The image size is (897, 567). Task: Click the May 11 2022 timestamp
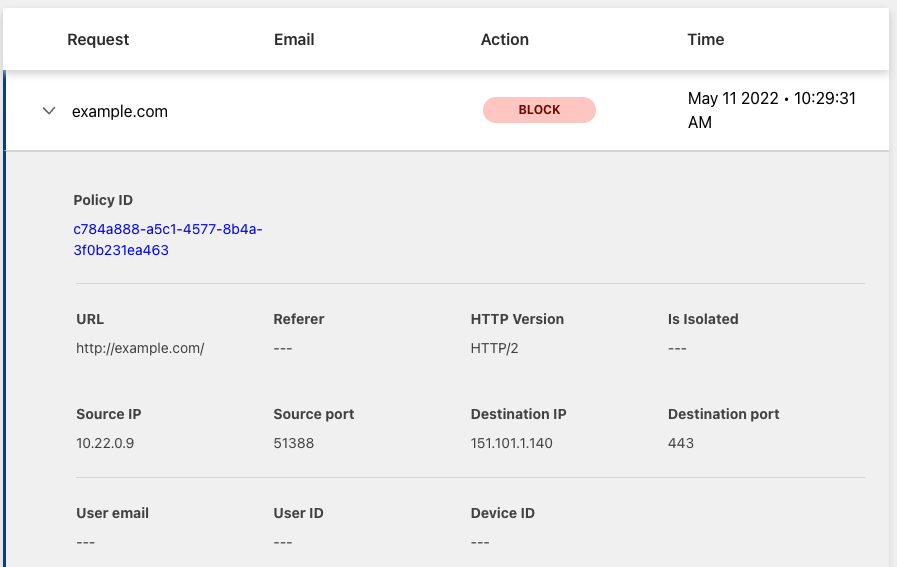[x=771, y=110]
